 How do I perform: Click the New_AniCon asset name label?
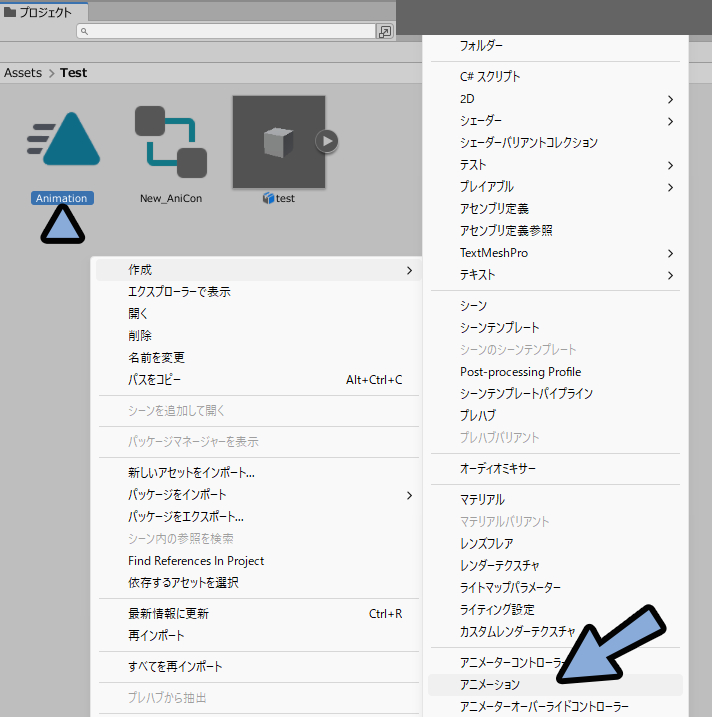pyautogui.click(x=171, y=198)
